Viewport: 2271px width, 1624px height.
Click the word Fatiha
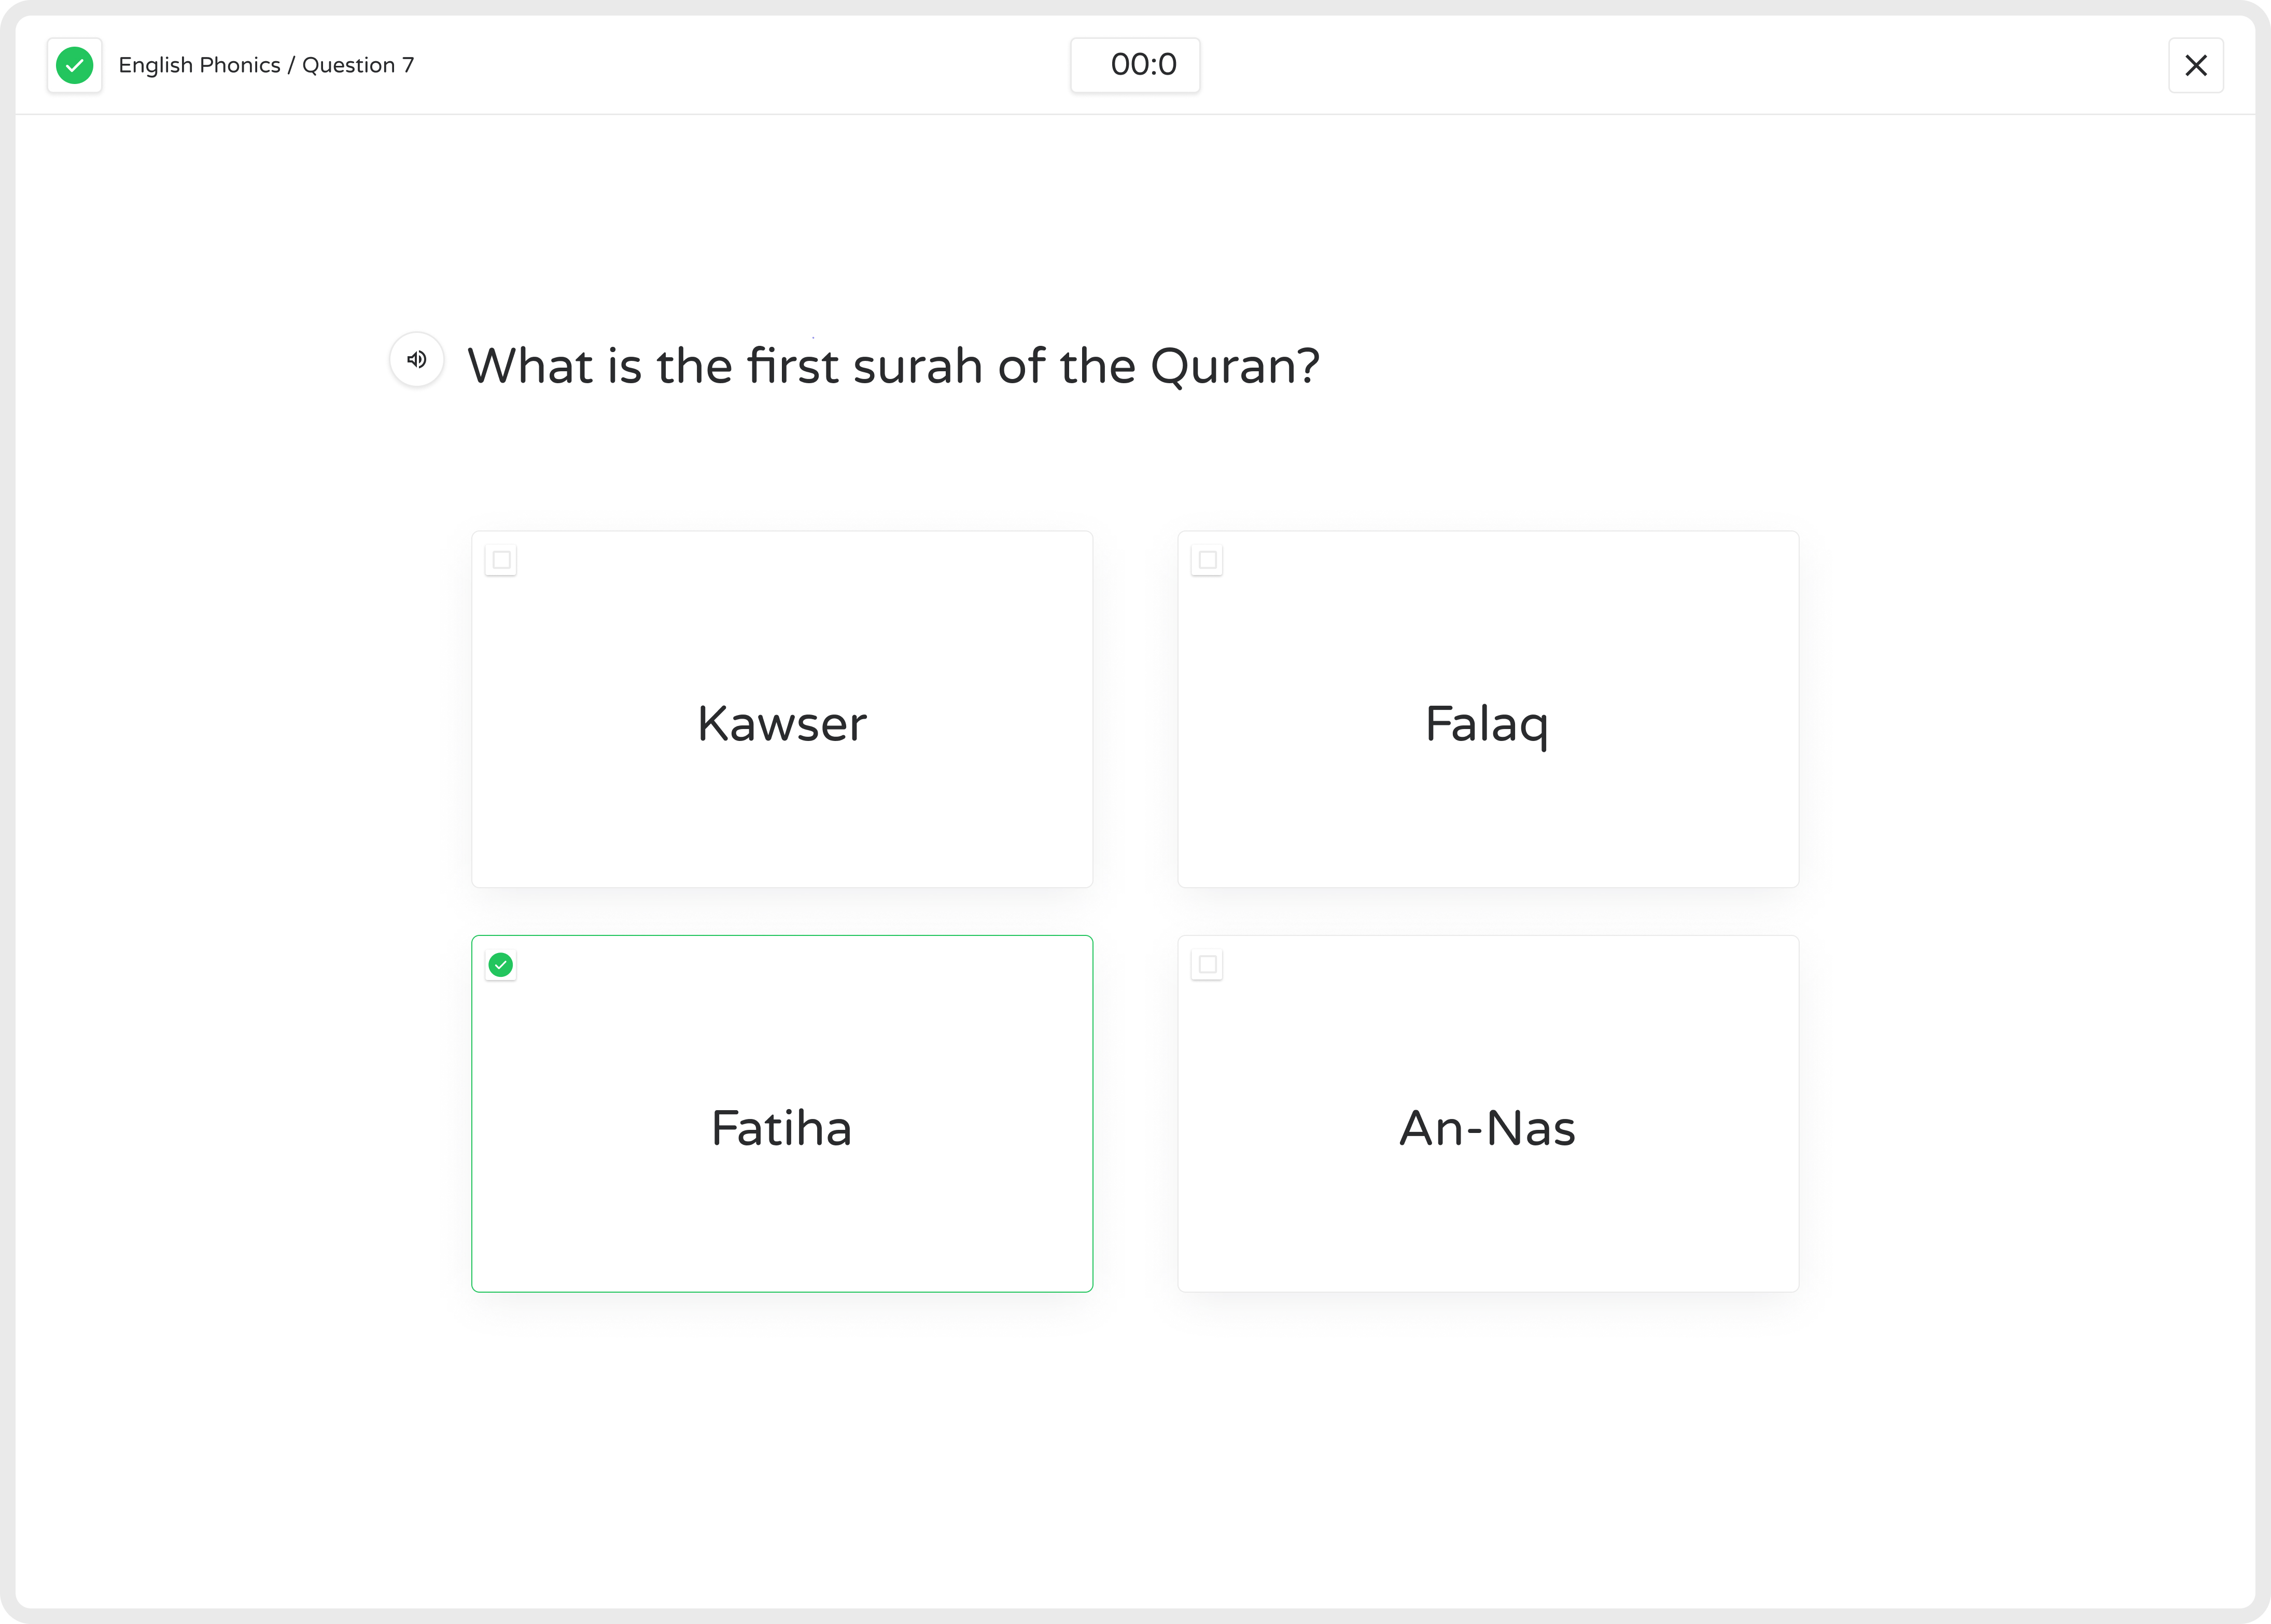click(x=782, y=1129)
